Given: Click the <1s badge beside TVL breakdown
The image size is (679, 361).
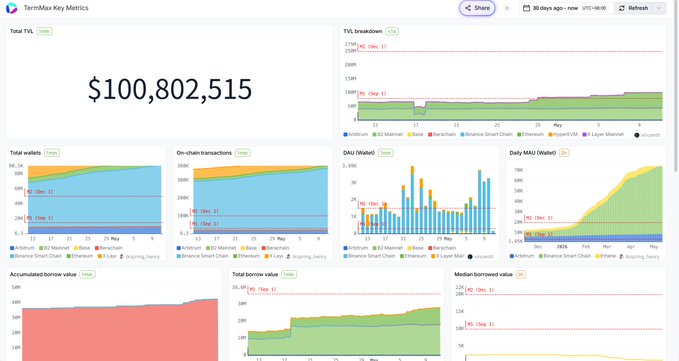Looking at the screenshot, I should click(391, 31).
